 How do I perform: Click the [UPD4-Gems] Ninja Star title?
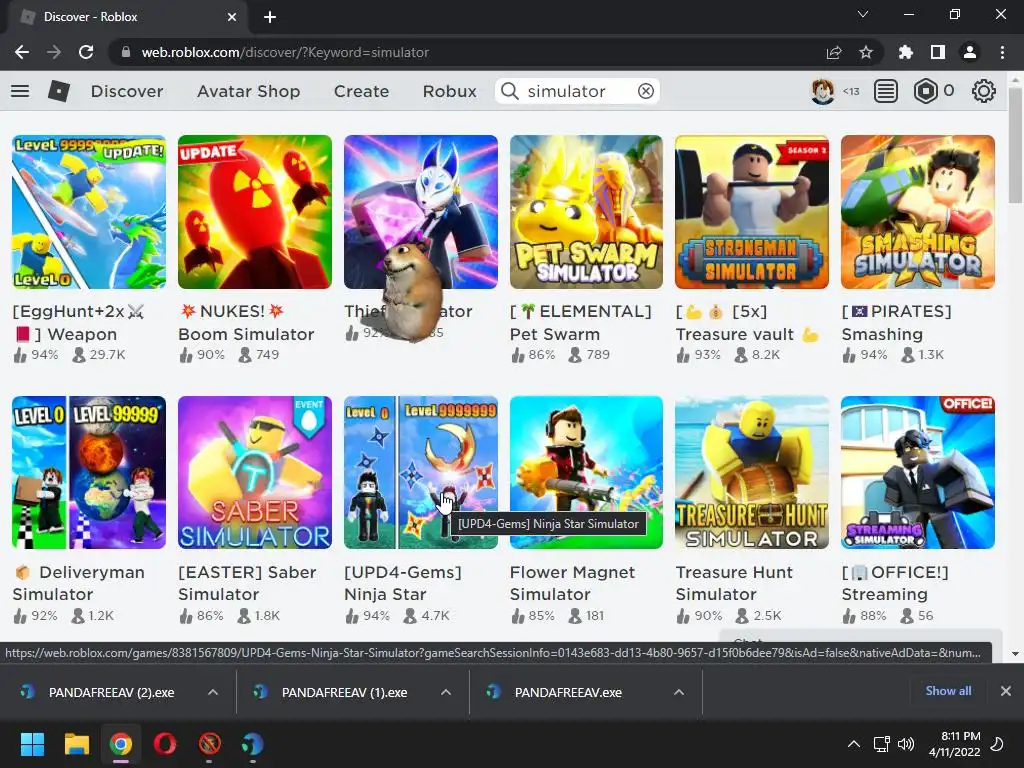(x=403, y=583)
